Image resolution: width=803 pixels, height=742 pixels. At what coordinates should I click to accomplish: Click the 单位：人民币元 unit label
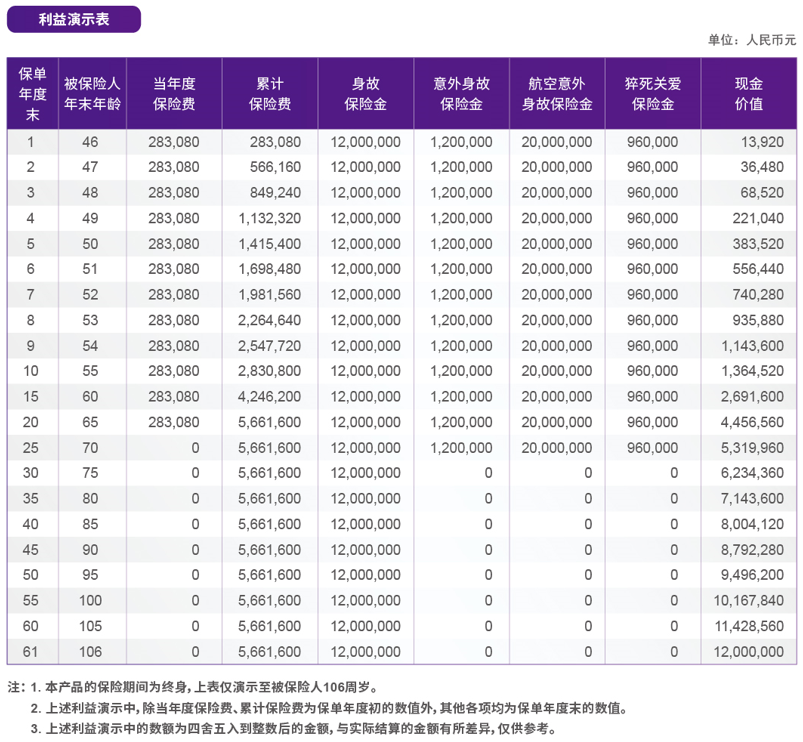click(x=752, y=40)
